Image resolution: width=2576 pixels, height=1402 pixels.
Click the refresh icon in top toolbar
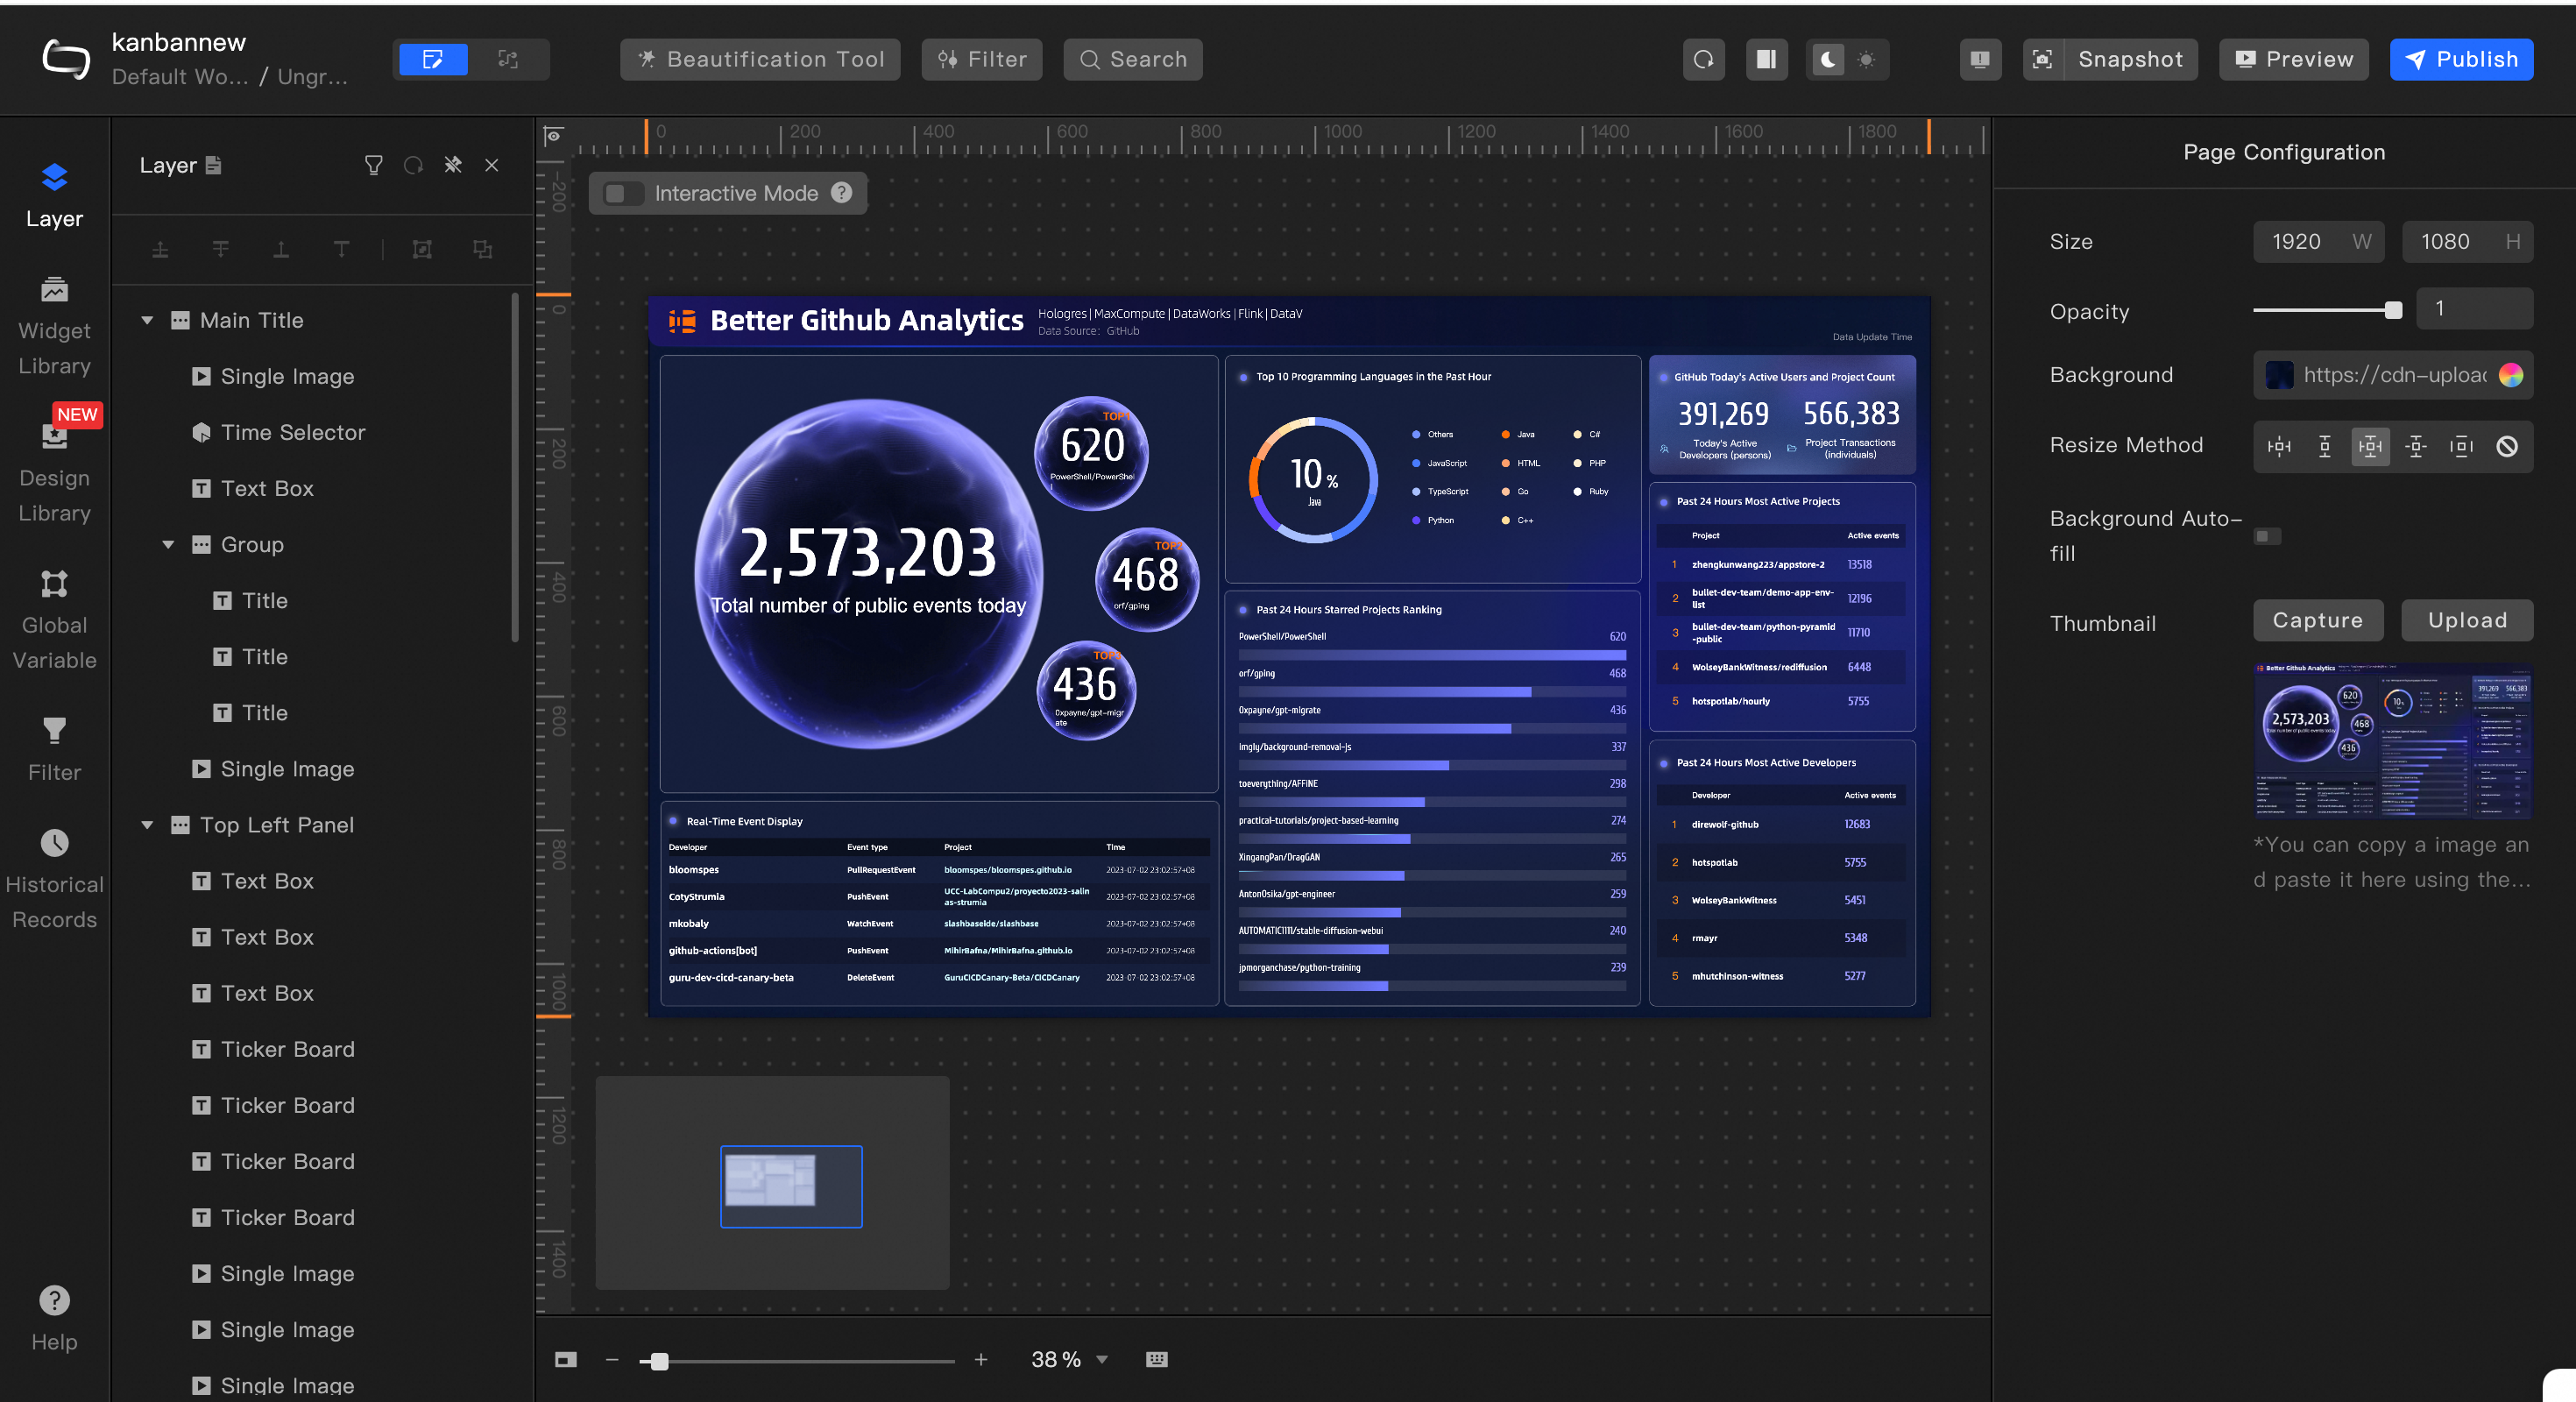[x=1703, y=59]
